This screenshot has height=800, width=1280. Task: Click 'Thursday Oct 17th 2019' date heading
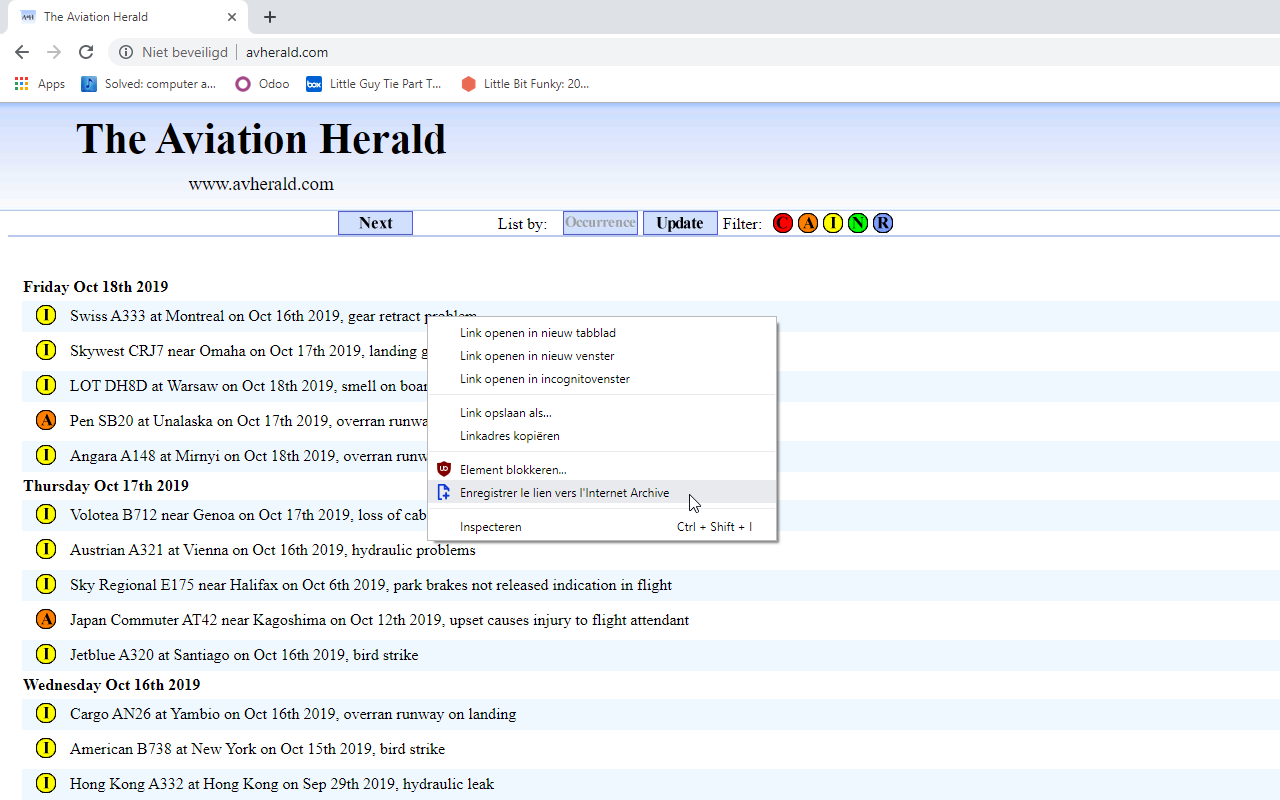(x=106, y=486)
